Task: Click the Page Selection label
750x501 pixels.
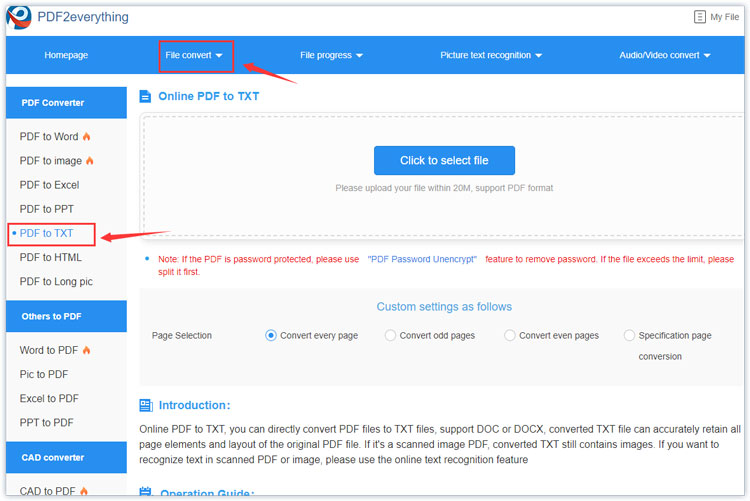Action: pyautogui.click(x=182, y=335)
